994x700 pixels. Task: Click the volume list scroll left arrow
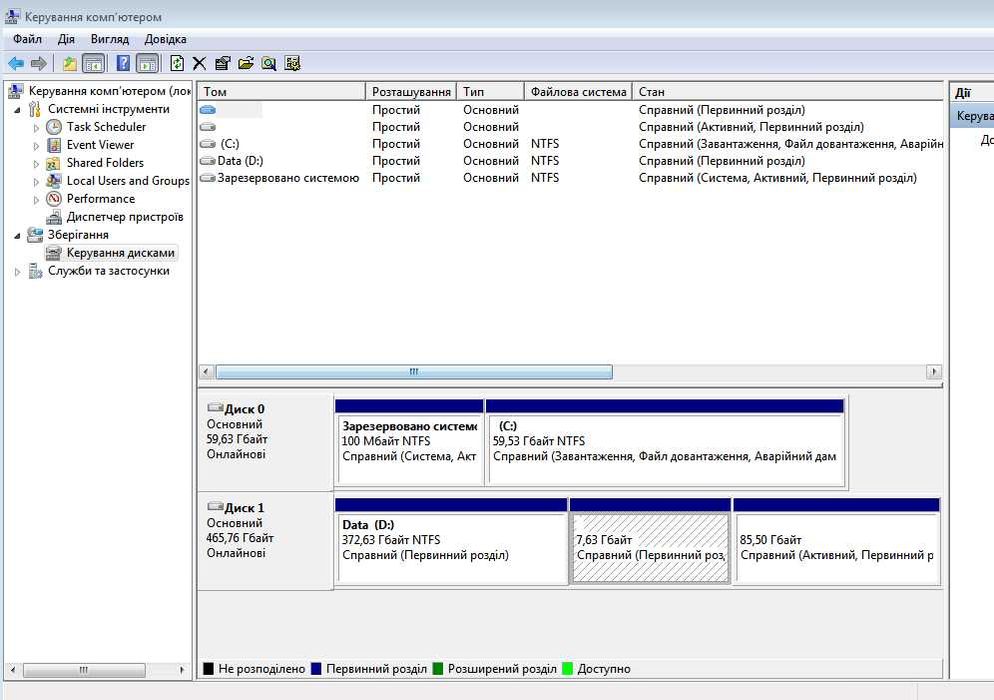206,372
